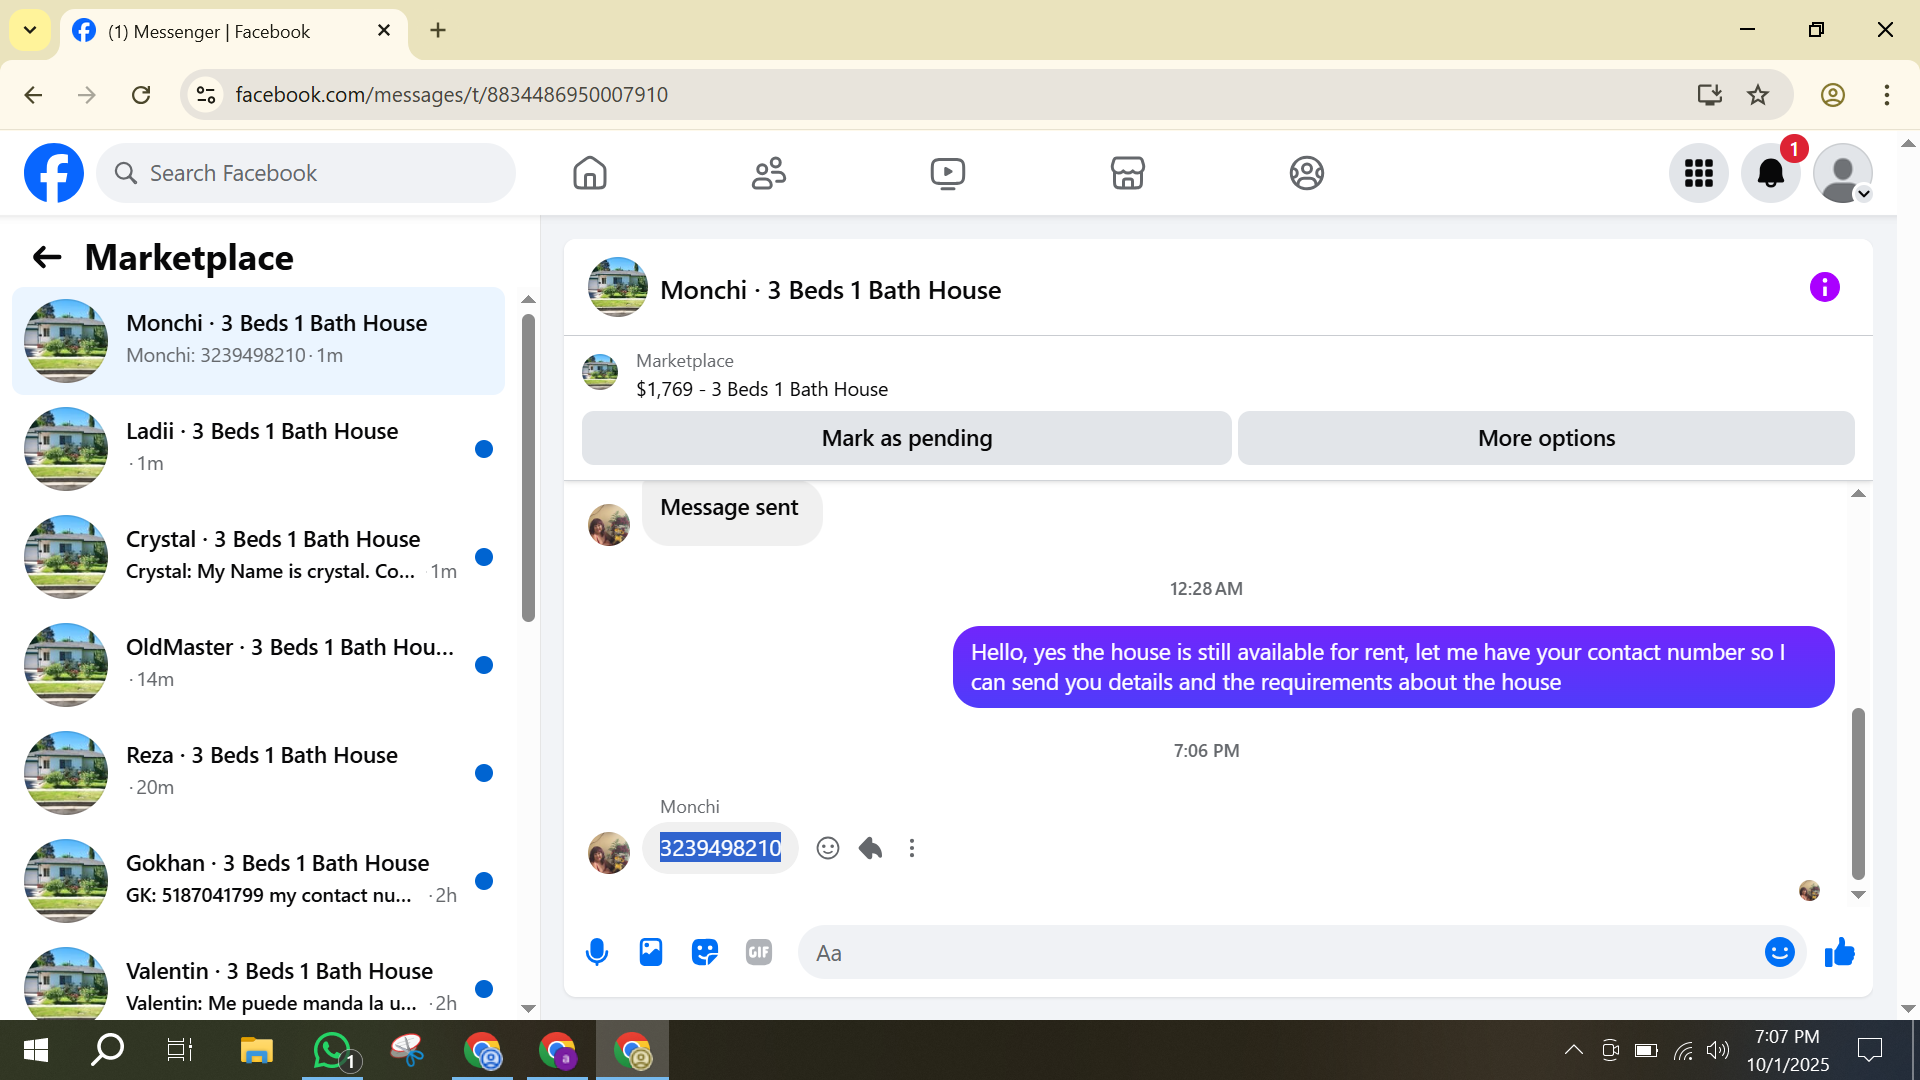
Task: Show hidden system tray icons
Action: point(1573,1050)
